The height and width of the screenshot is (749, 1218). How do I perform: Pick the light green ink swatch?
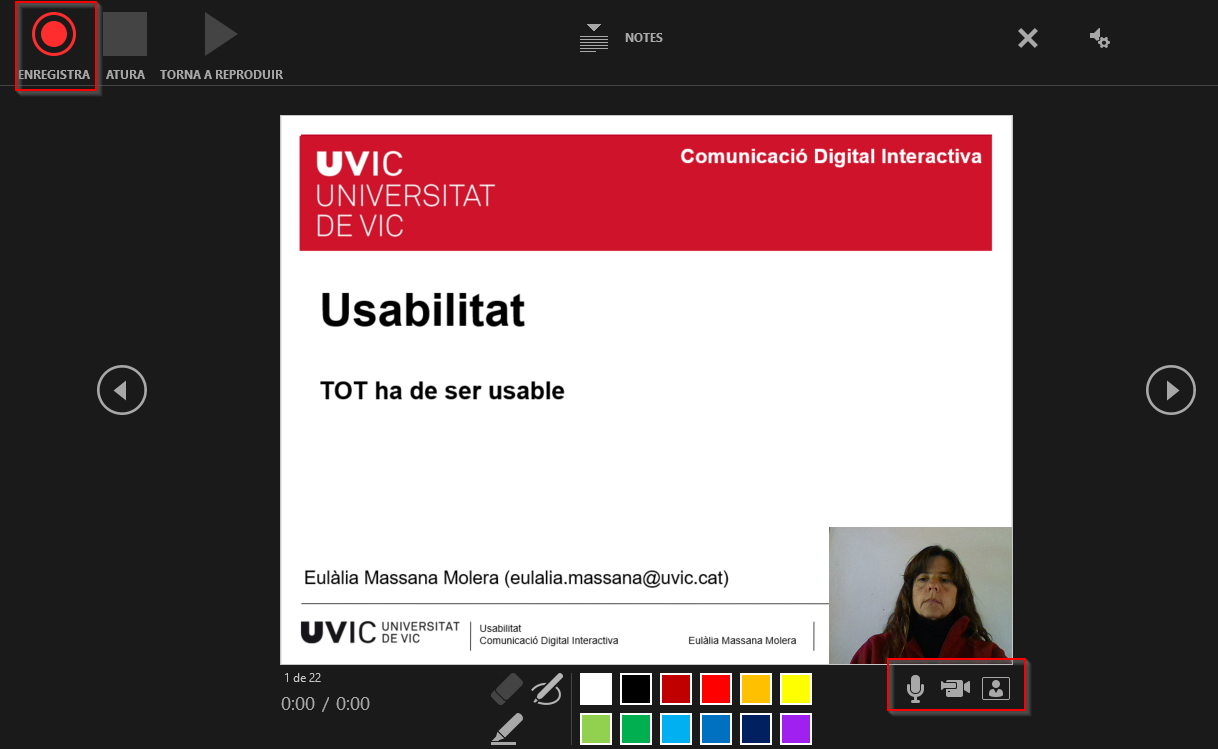point(596,729)
